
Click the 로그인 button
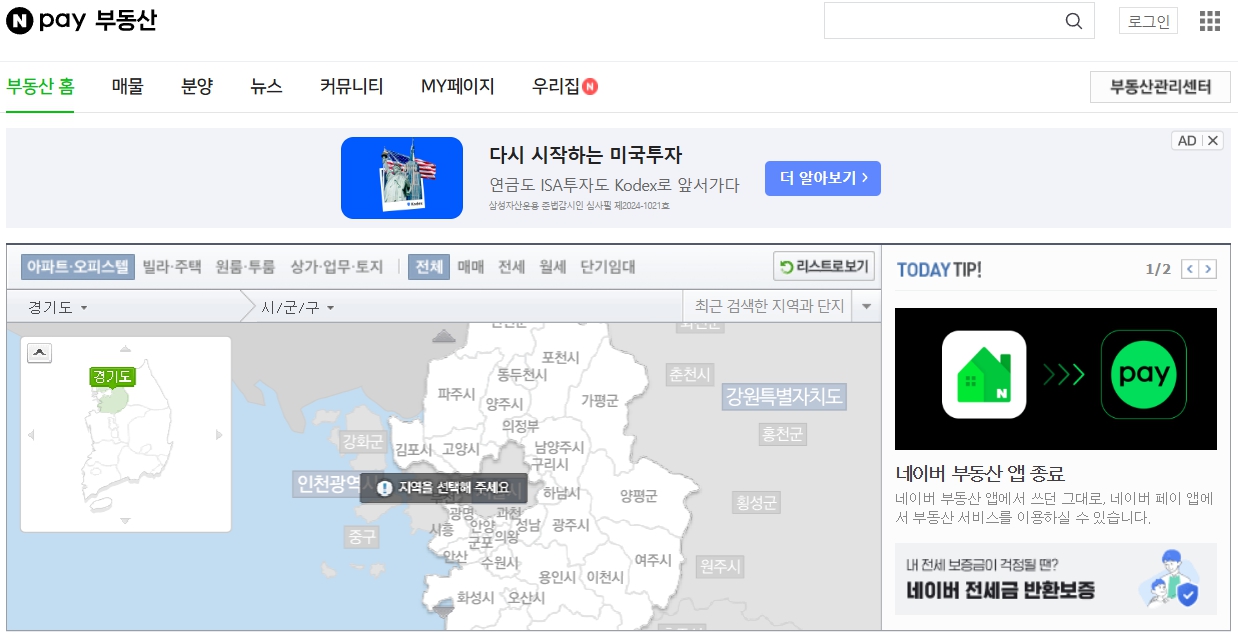(x=1149, y=21)
